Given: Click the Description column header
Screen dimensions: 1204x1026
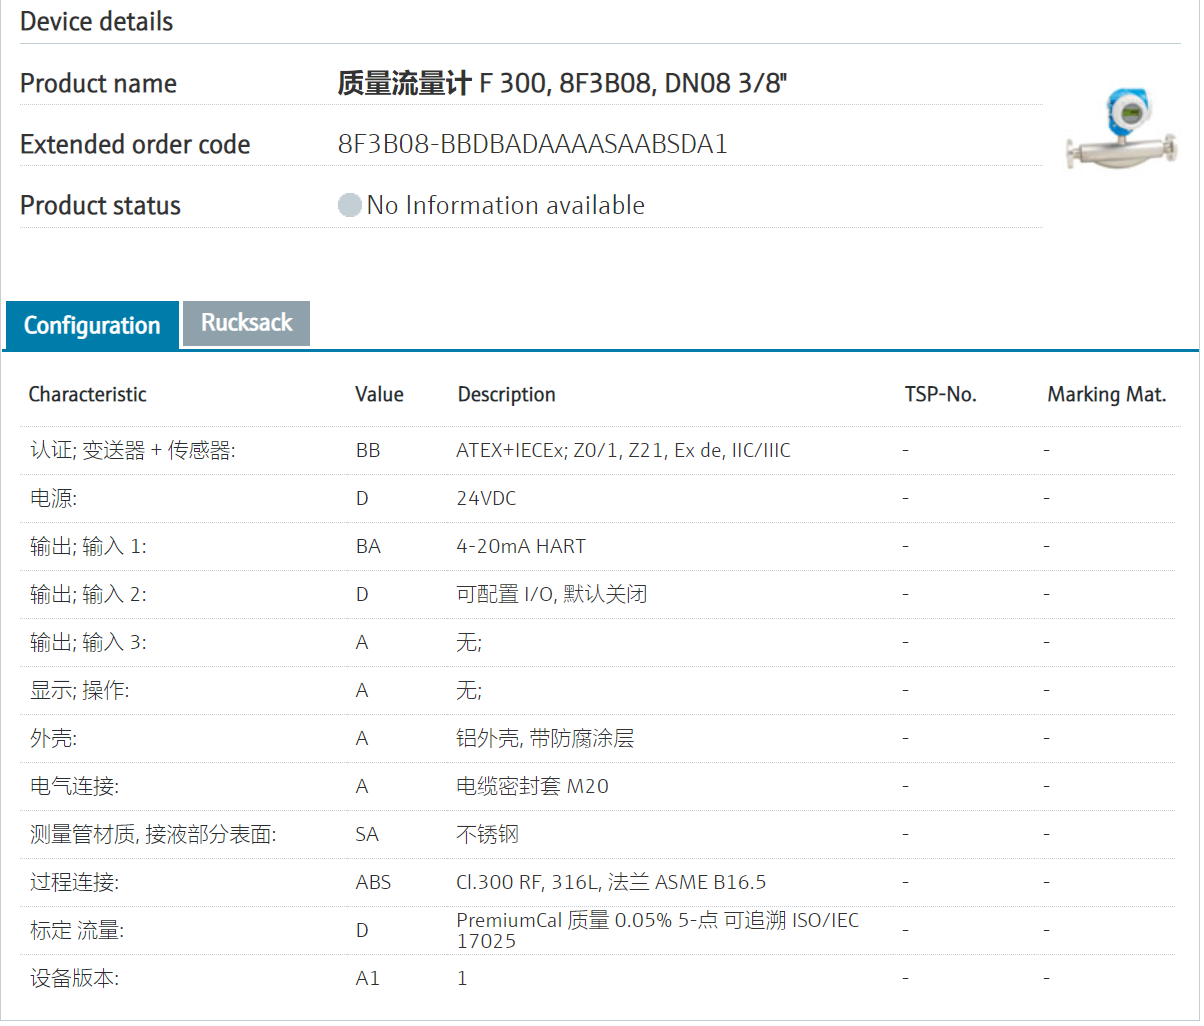Looking at the screenshot, I should click(x=506, y=395).
